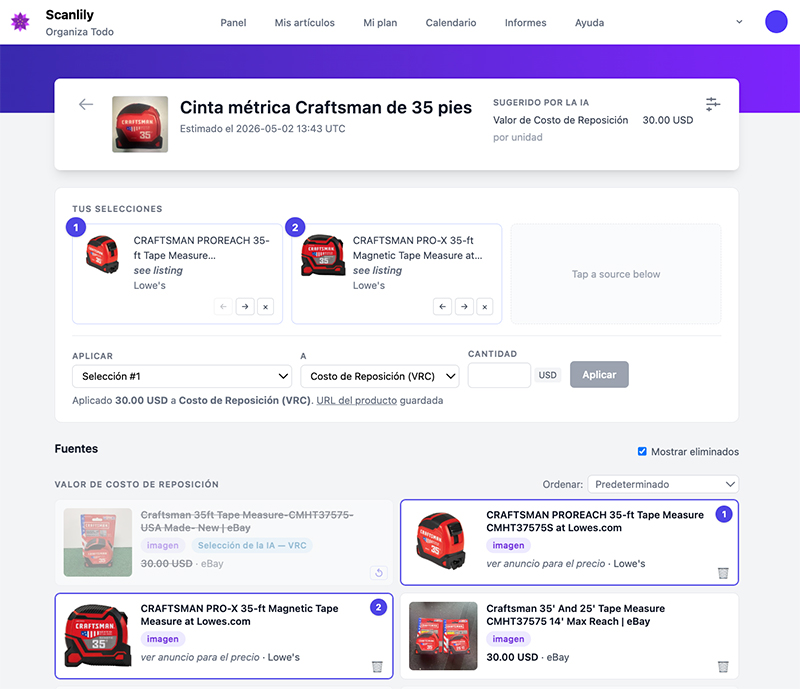Screen dimensions: 800x689
Task: Focus the Cantidad amount input field
Action: [499, 375]
